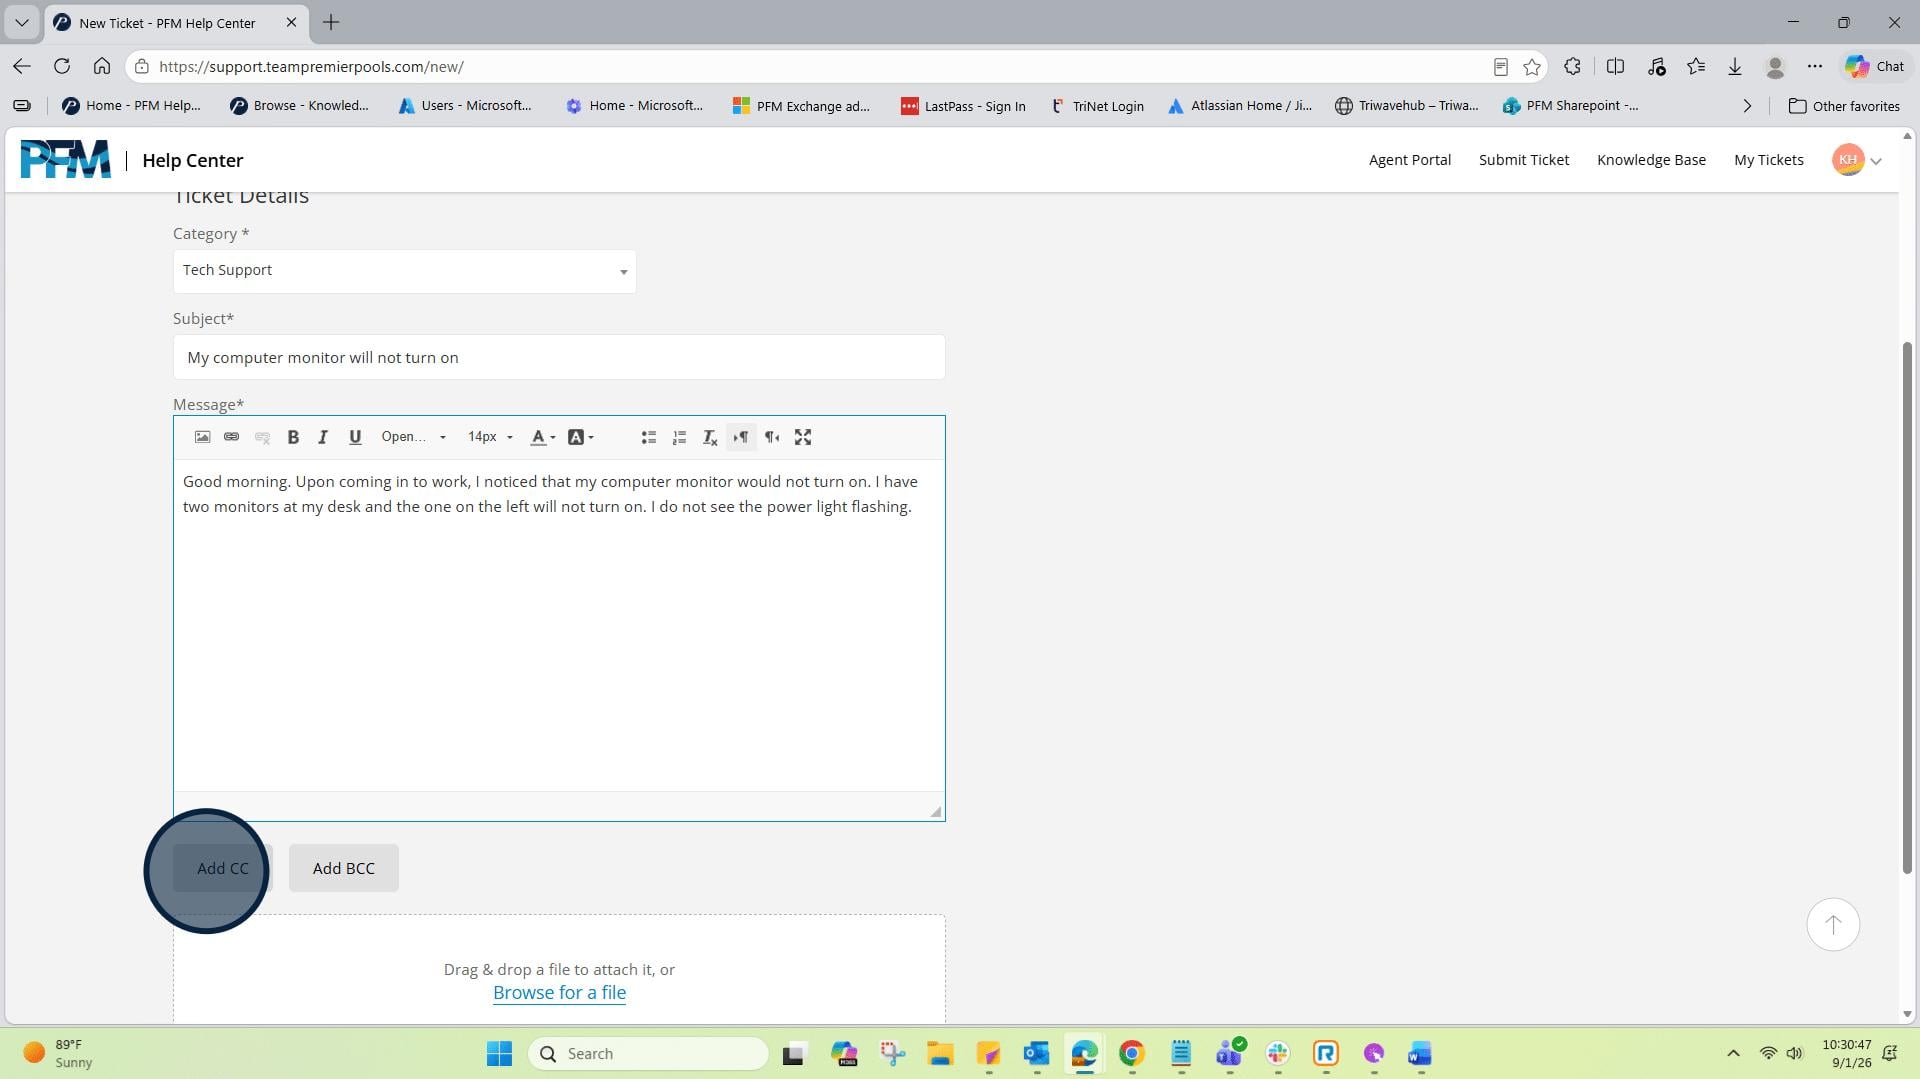Click the Browse for a file link

(559, 993)
